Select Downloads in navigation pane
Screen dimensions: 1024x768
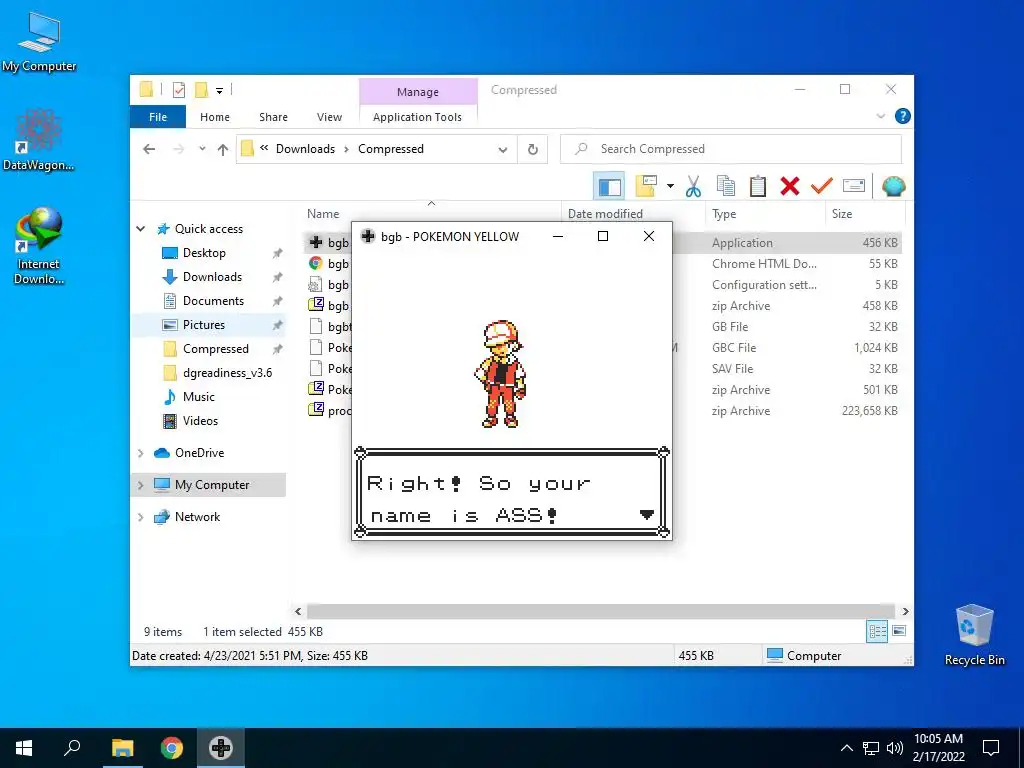212,277
